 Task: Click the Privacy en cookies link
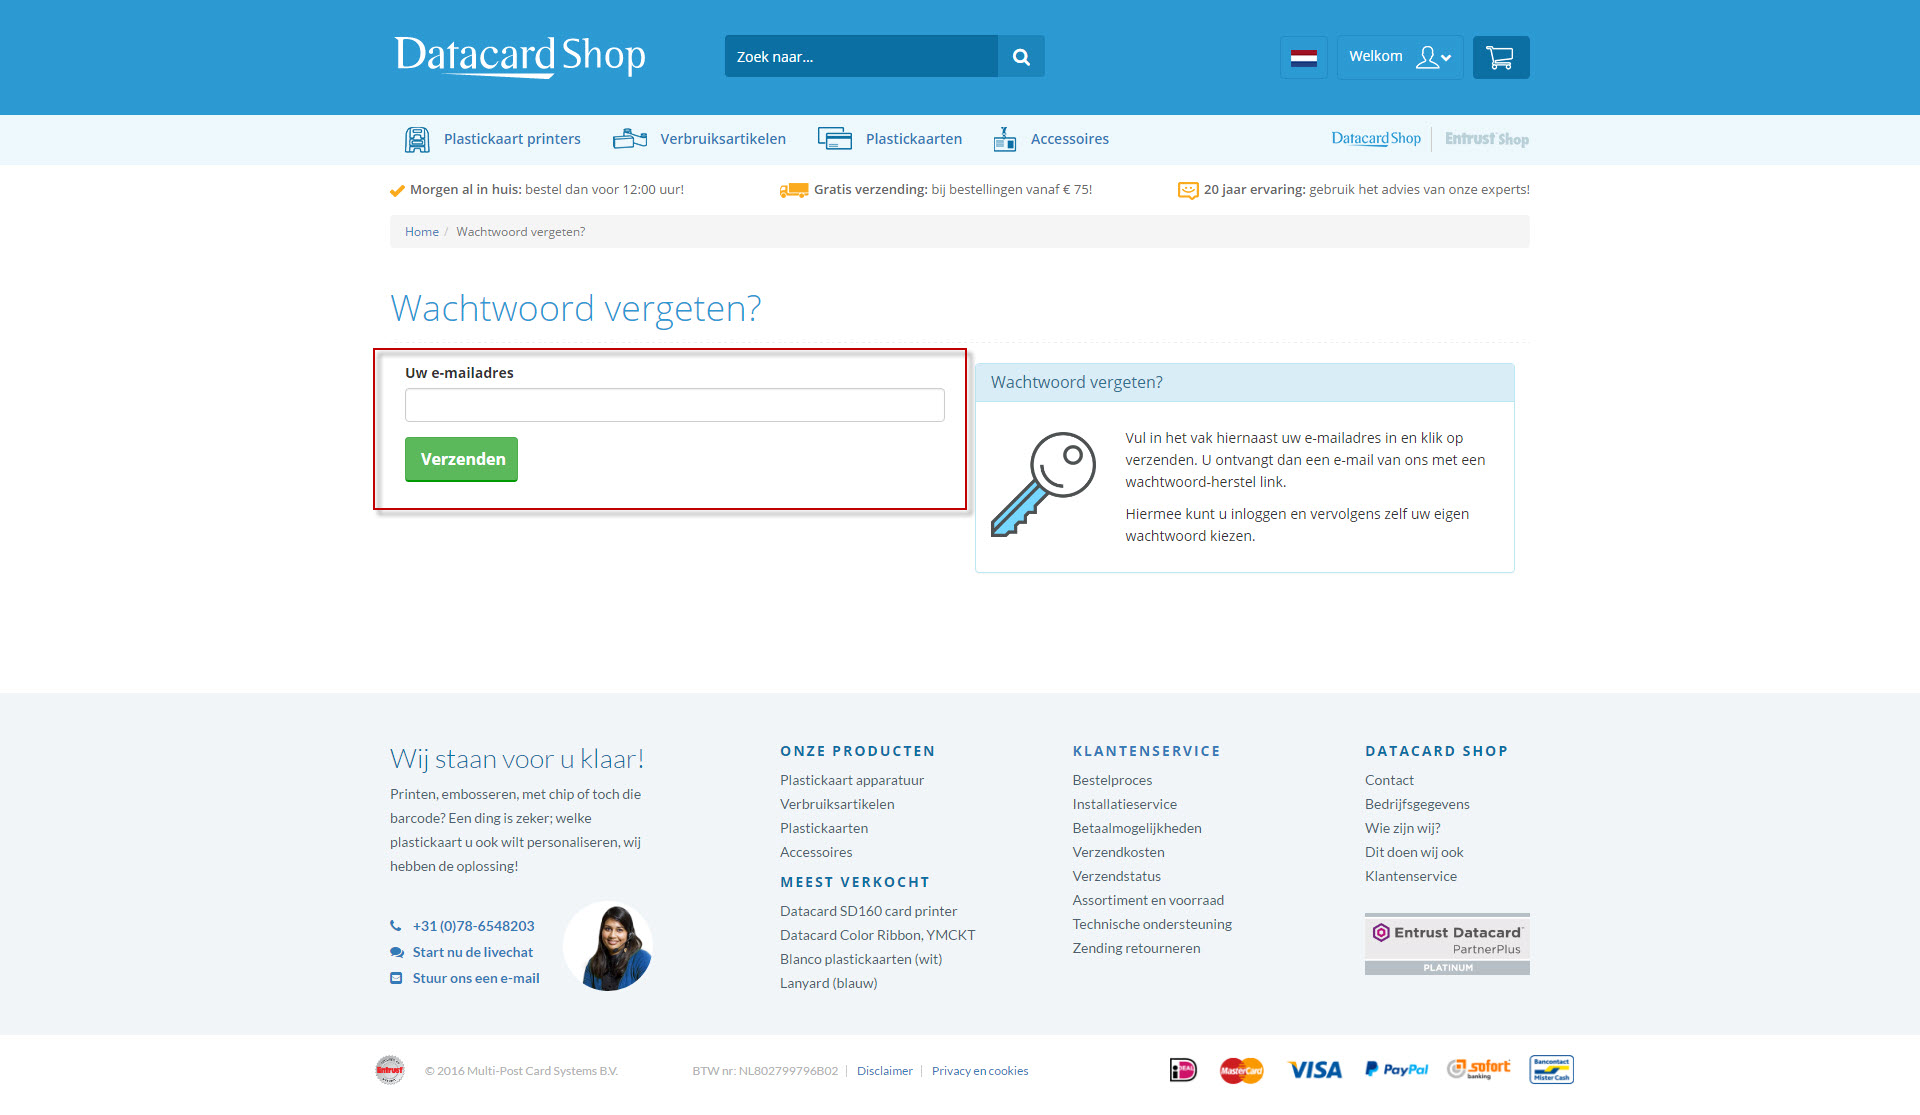(x=980, y=1071)
